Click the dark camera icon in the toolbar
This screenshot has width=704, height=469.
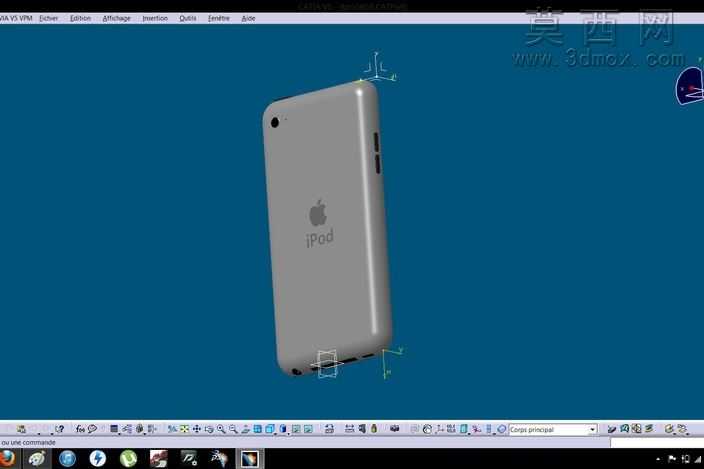pos(395,429)
